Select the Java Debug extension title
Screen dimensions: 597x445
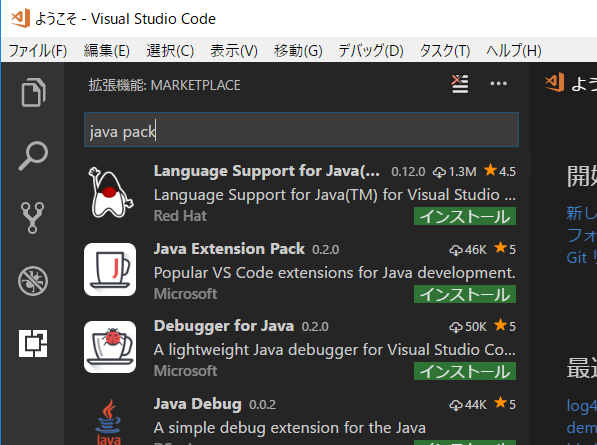pos(198,404)
